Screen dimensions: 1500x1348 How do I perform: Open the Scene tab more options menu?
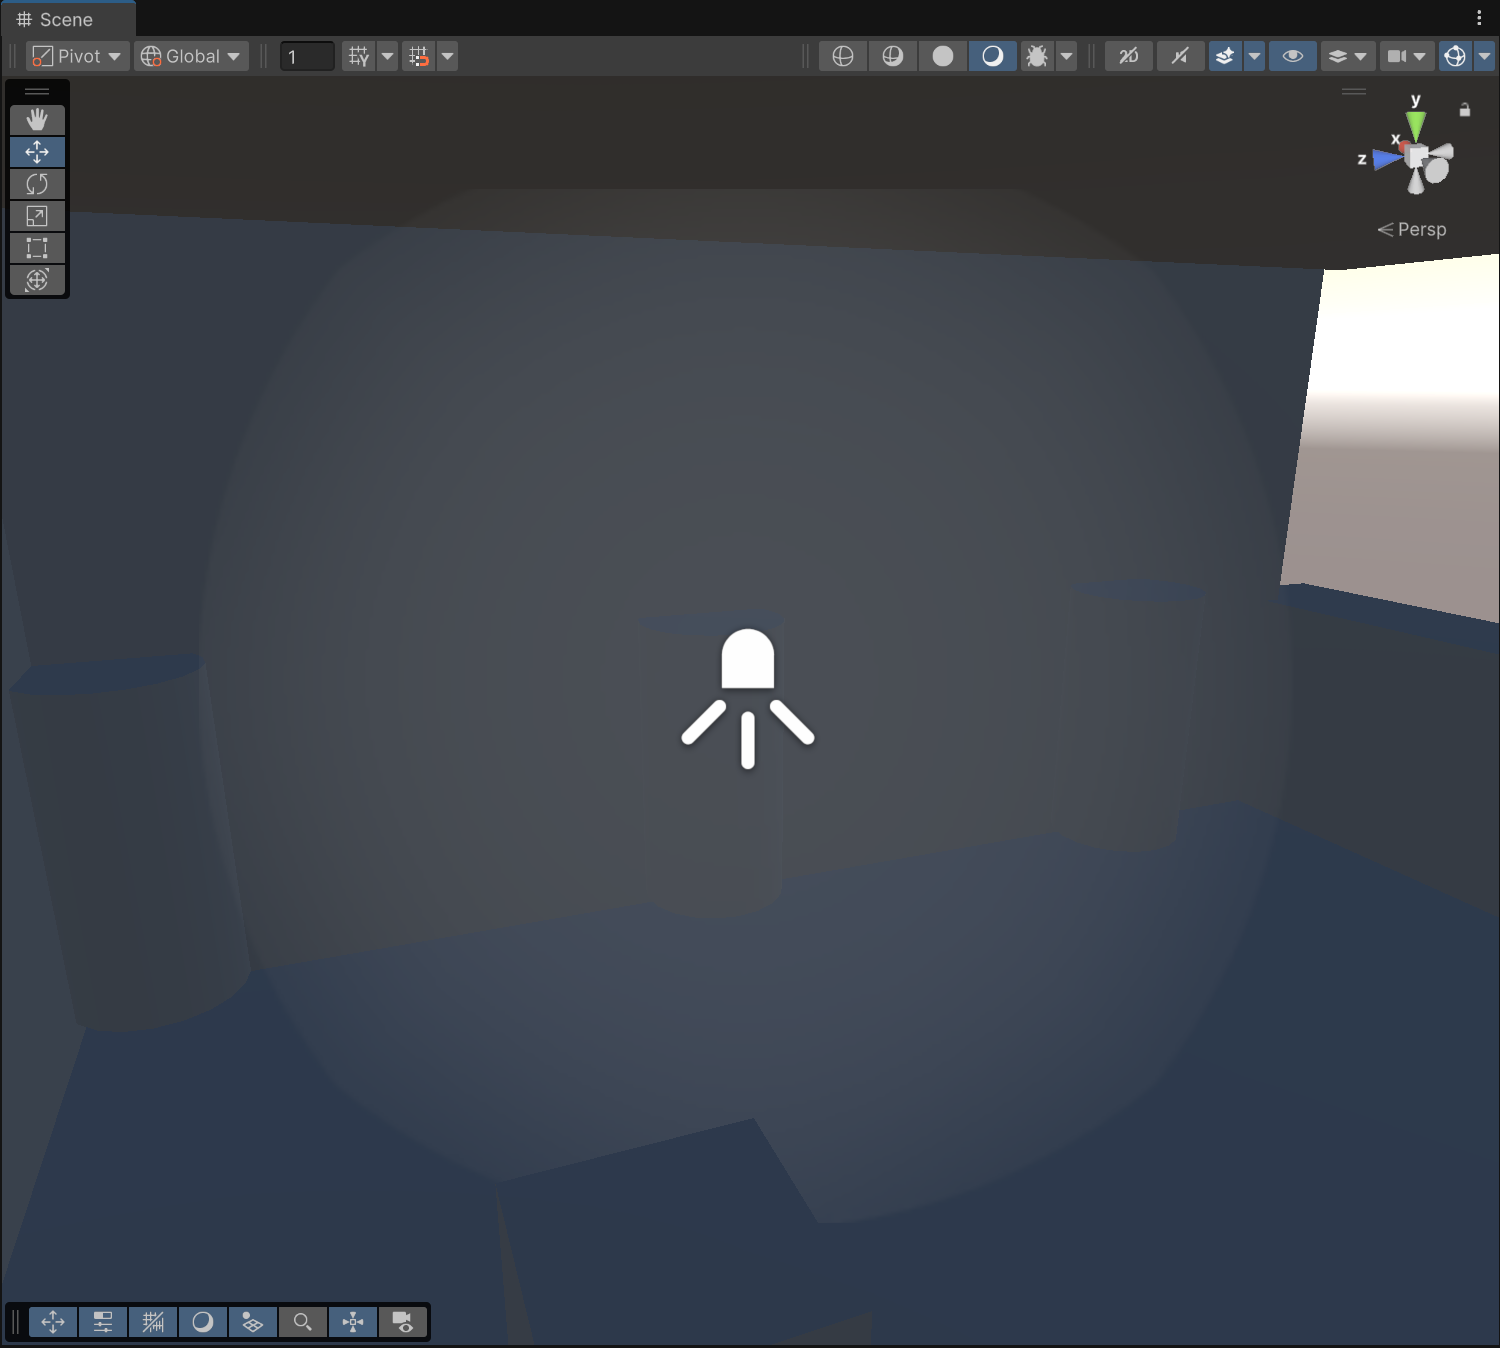pyautogui.click(x=1479, y=18)
